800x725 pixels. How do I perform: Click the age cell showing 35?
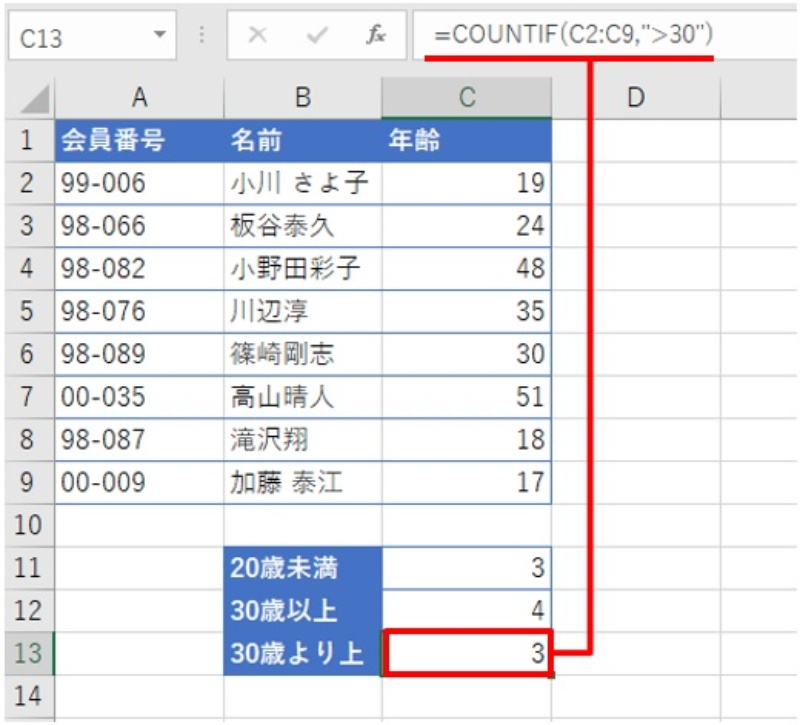coord(466,311)
